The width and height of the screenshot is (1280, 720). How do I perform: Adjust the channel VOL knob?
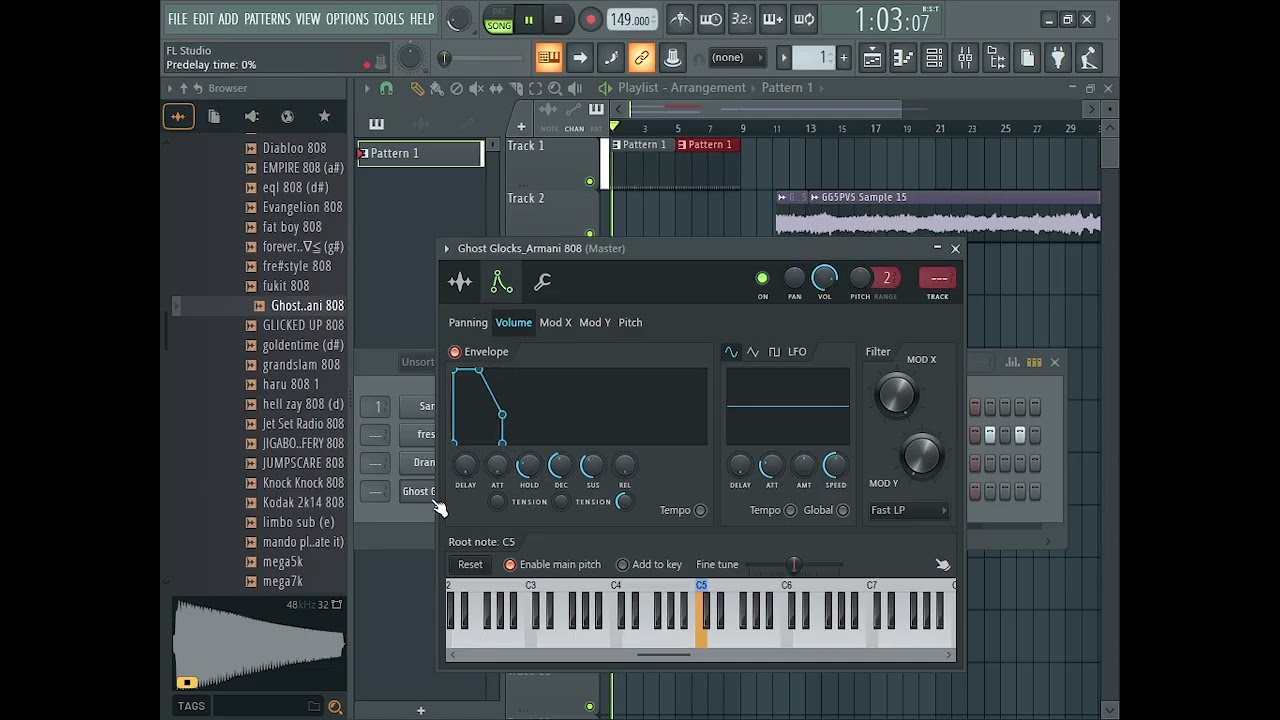click(x=825, y=278)
